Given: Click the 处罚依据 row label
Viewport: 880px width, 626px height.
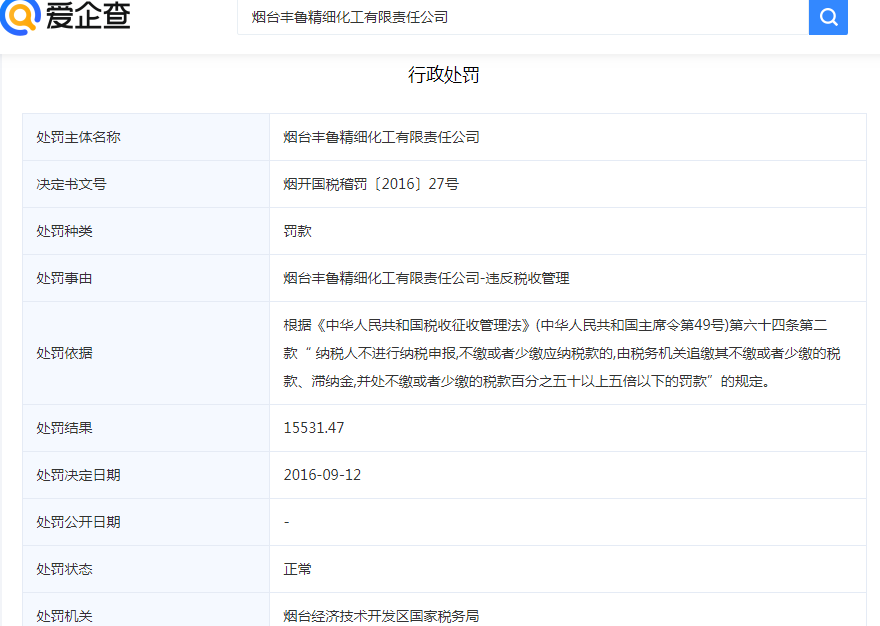Looking at the screenshot, I should (64, 353).
